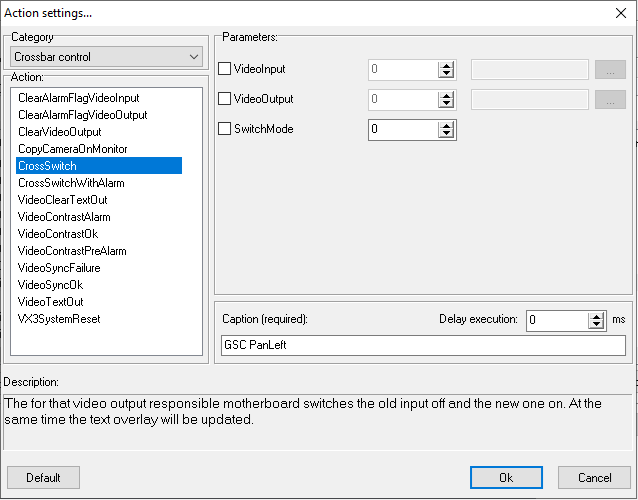Screen dimensions: 638x500
Task: Select VideoTextOut action
Action: pyautogui.click(x=51, y=302)
